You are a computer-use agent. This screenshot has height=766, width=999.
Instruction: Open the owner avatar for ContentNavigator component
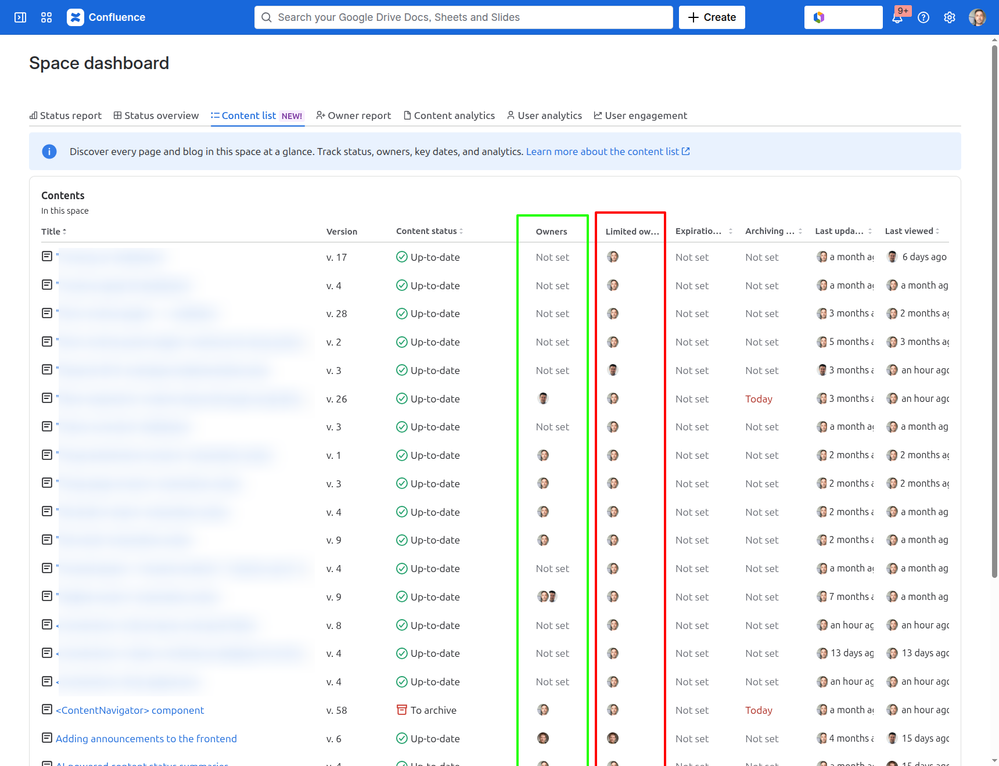[x=543, y=710]
